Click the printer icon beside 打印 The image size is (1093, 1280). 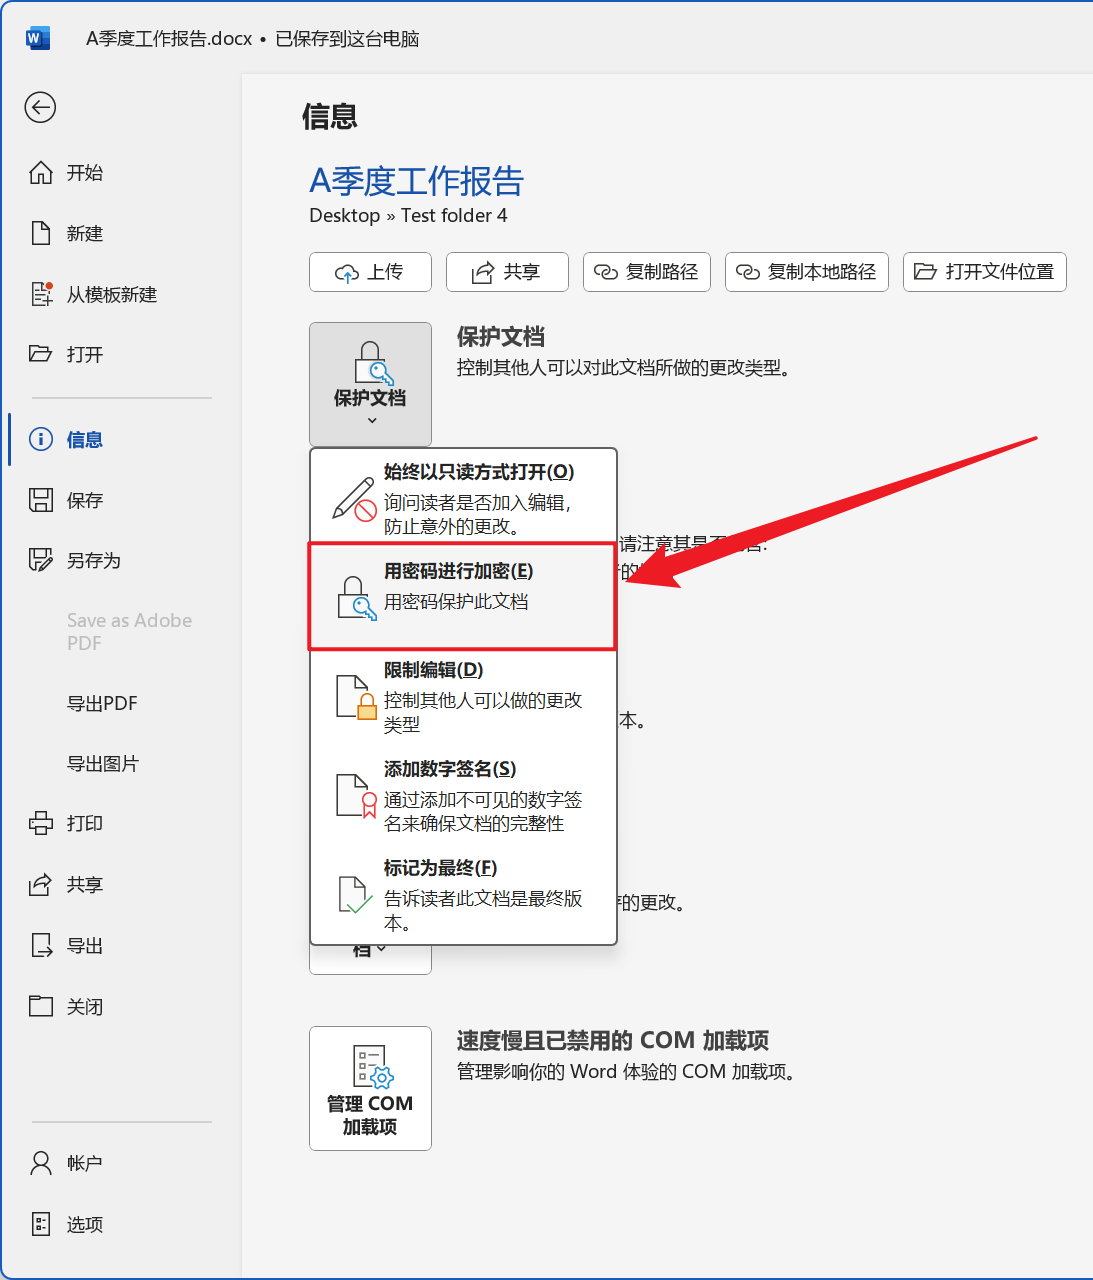click(x=40, y=823)
